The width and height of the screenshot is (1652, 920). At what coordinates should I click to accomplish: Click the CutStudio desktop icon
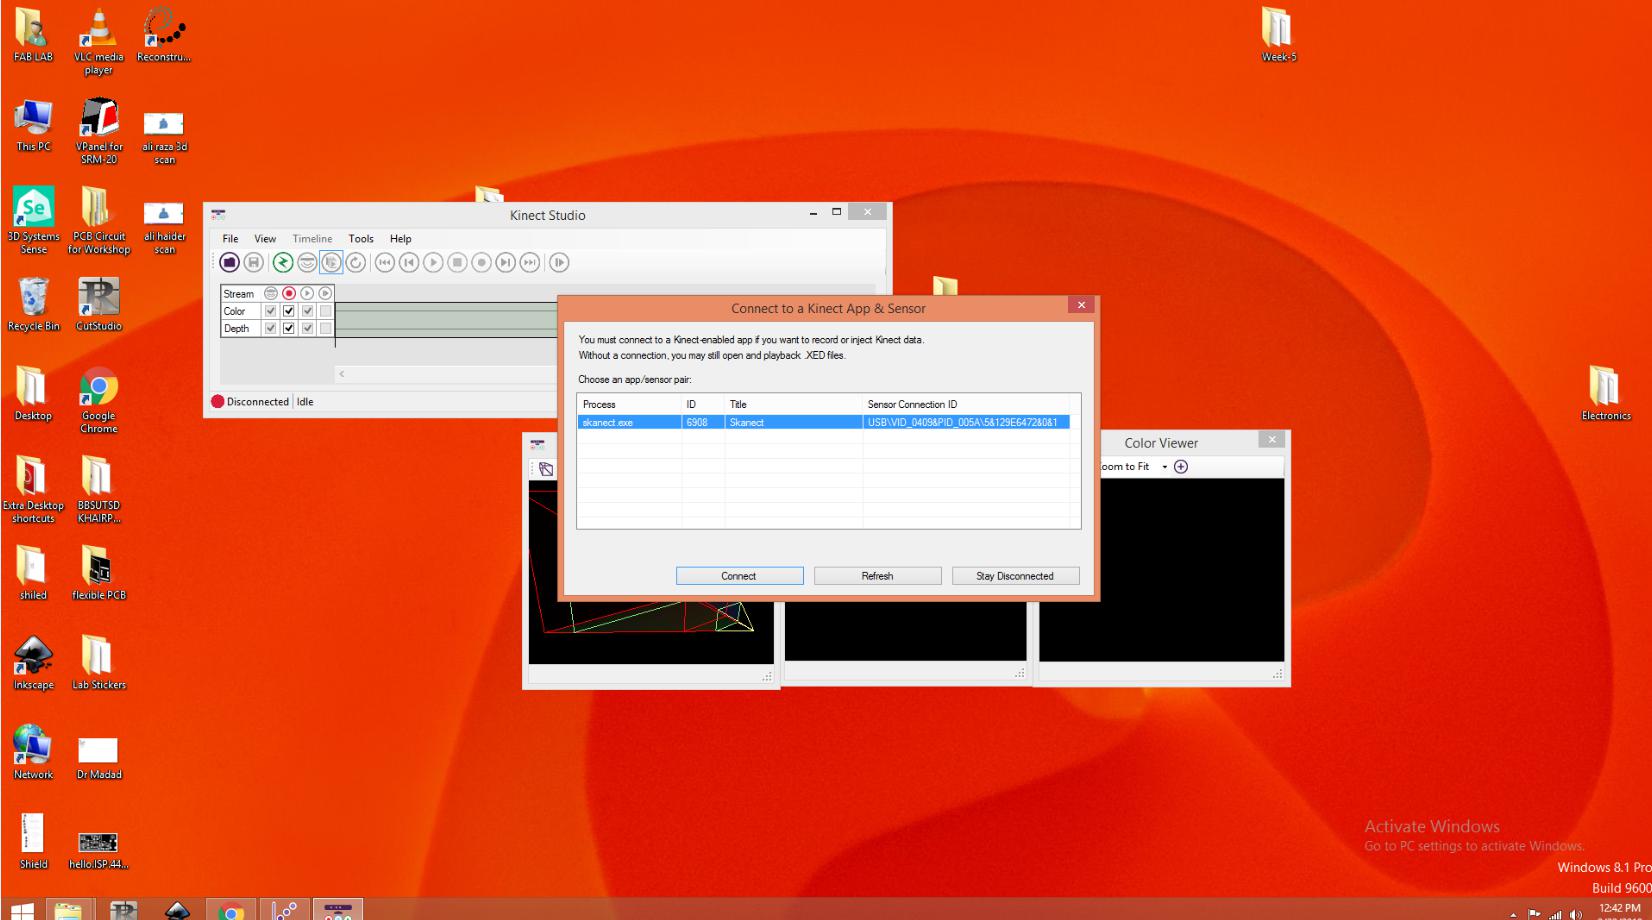pyautogui.click(x=98, y=304)
